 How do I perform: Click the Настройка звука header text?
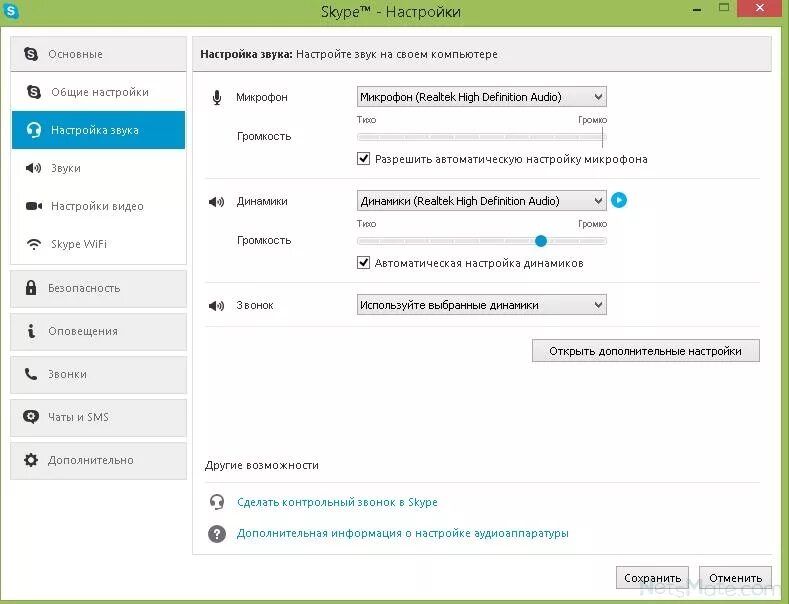tap(246, 54)
